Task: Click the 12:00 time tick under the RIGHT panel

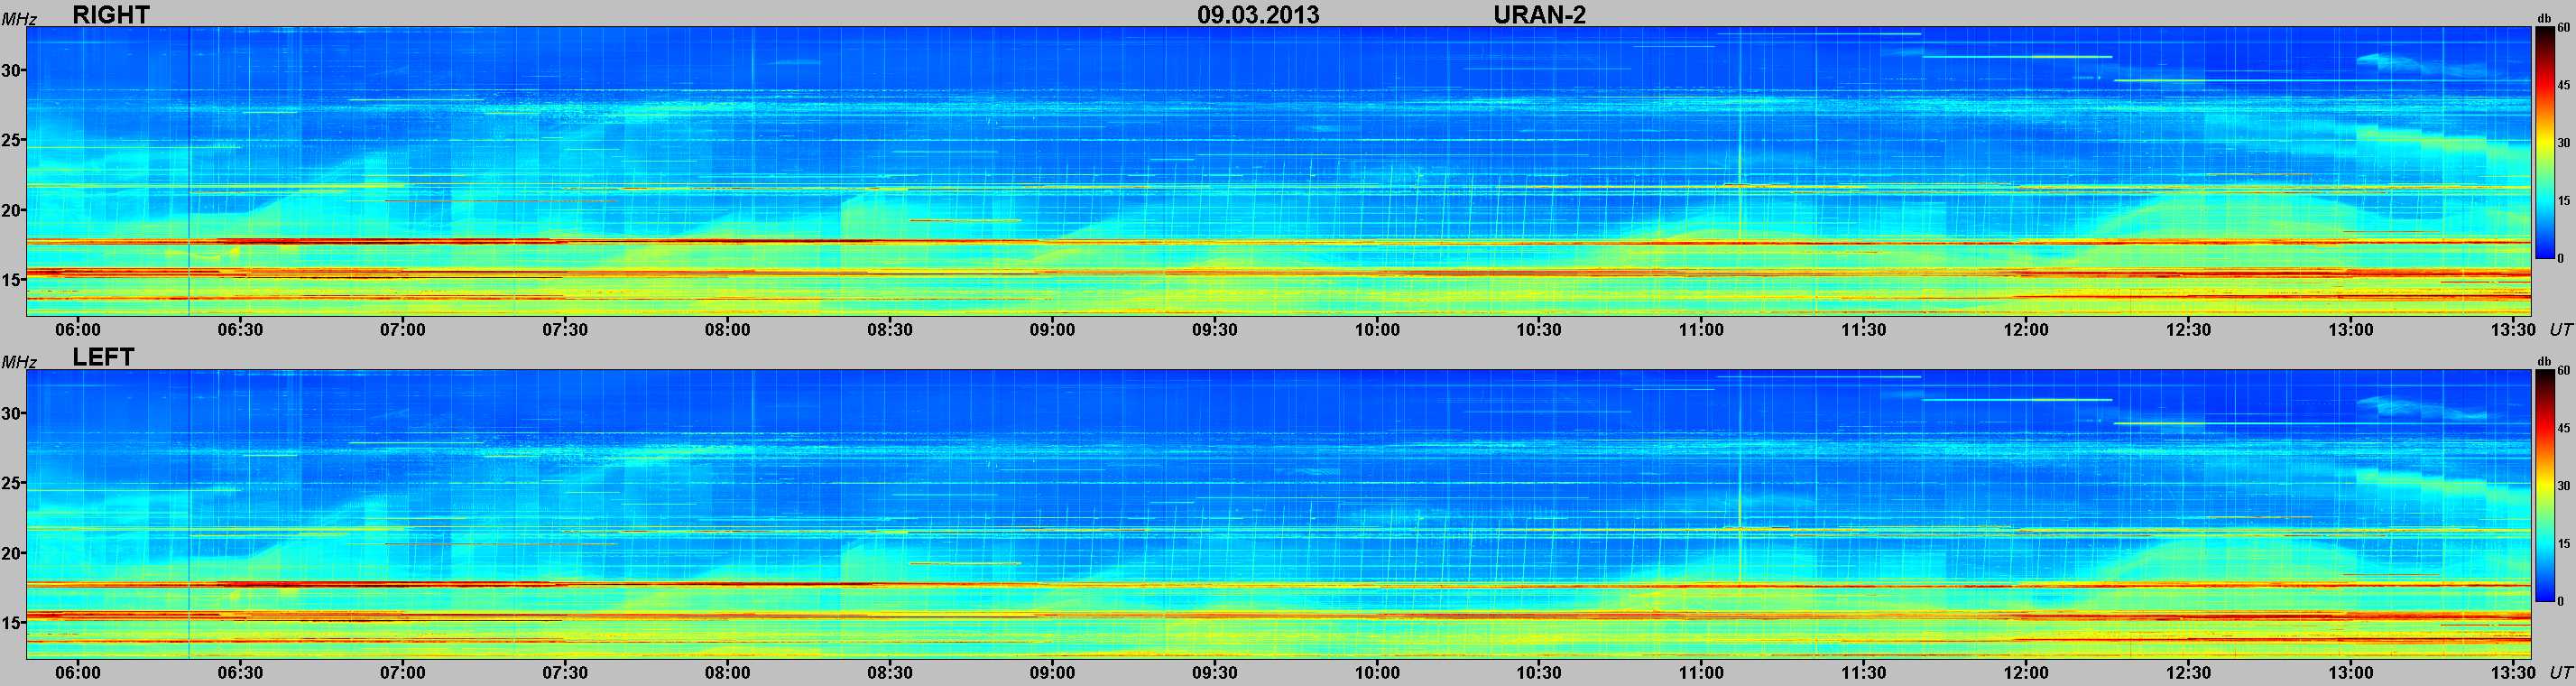Action: (2026, 329)
